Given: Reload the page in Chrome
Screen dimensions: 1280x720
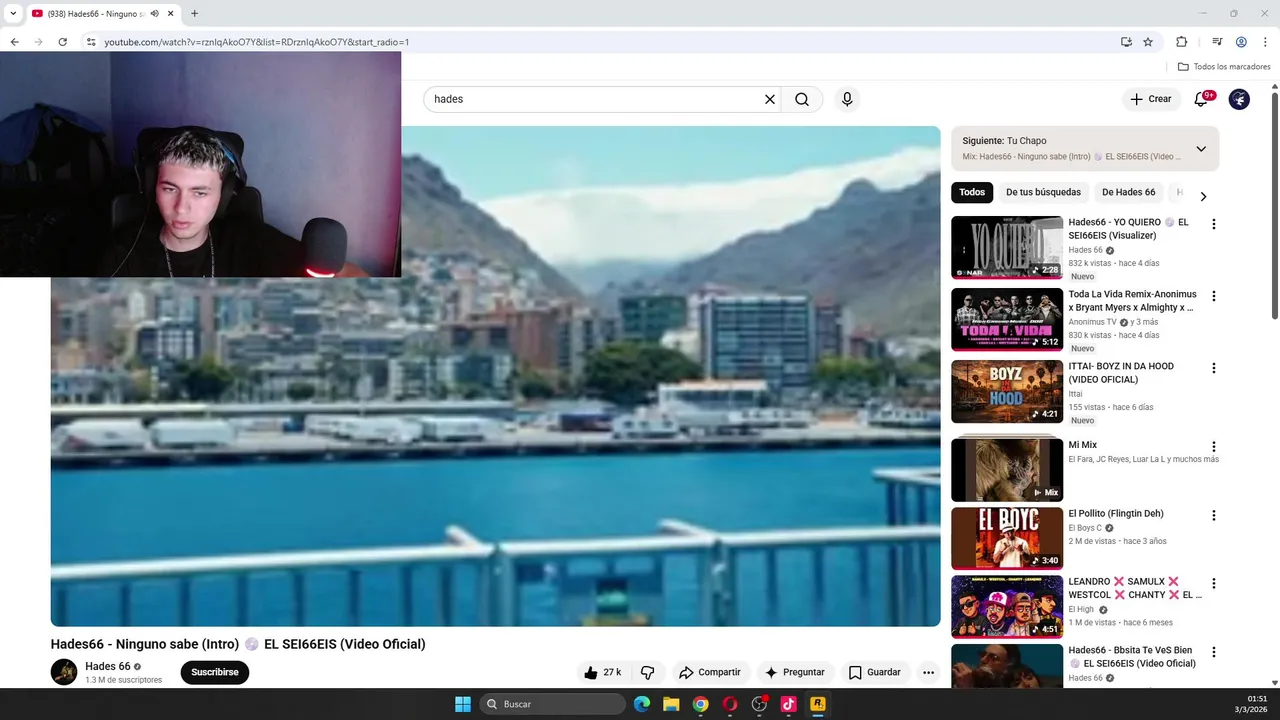Looking at the screenshot, I should tap(62, 42).
